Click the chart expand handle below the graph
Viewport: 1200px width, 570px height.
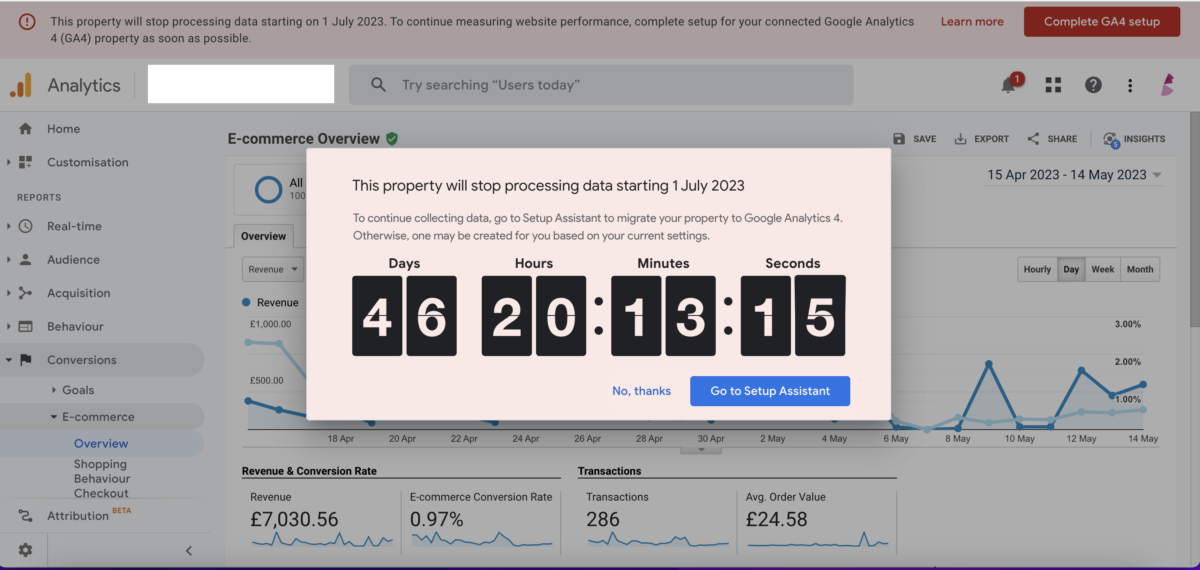tap(701, 449)
